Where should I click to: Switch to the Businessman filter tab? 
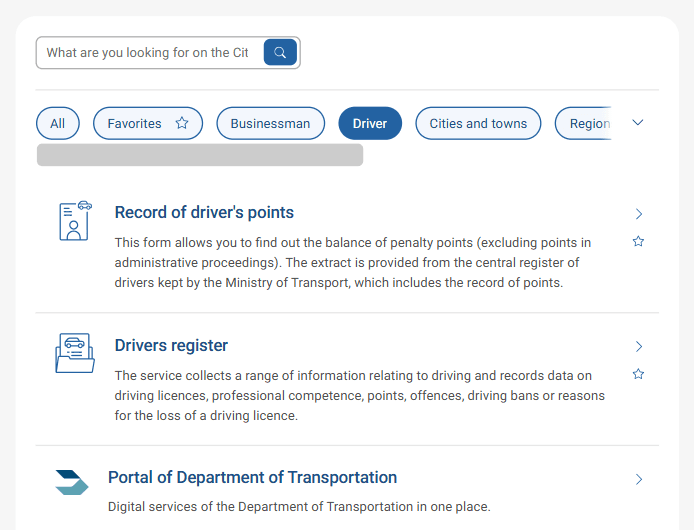pyautogui.click(x=270, y=124)
